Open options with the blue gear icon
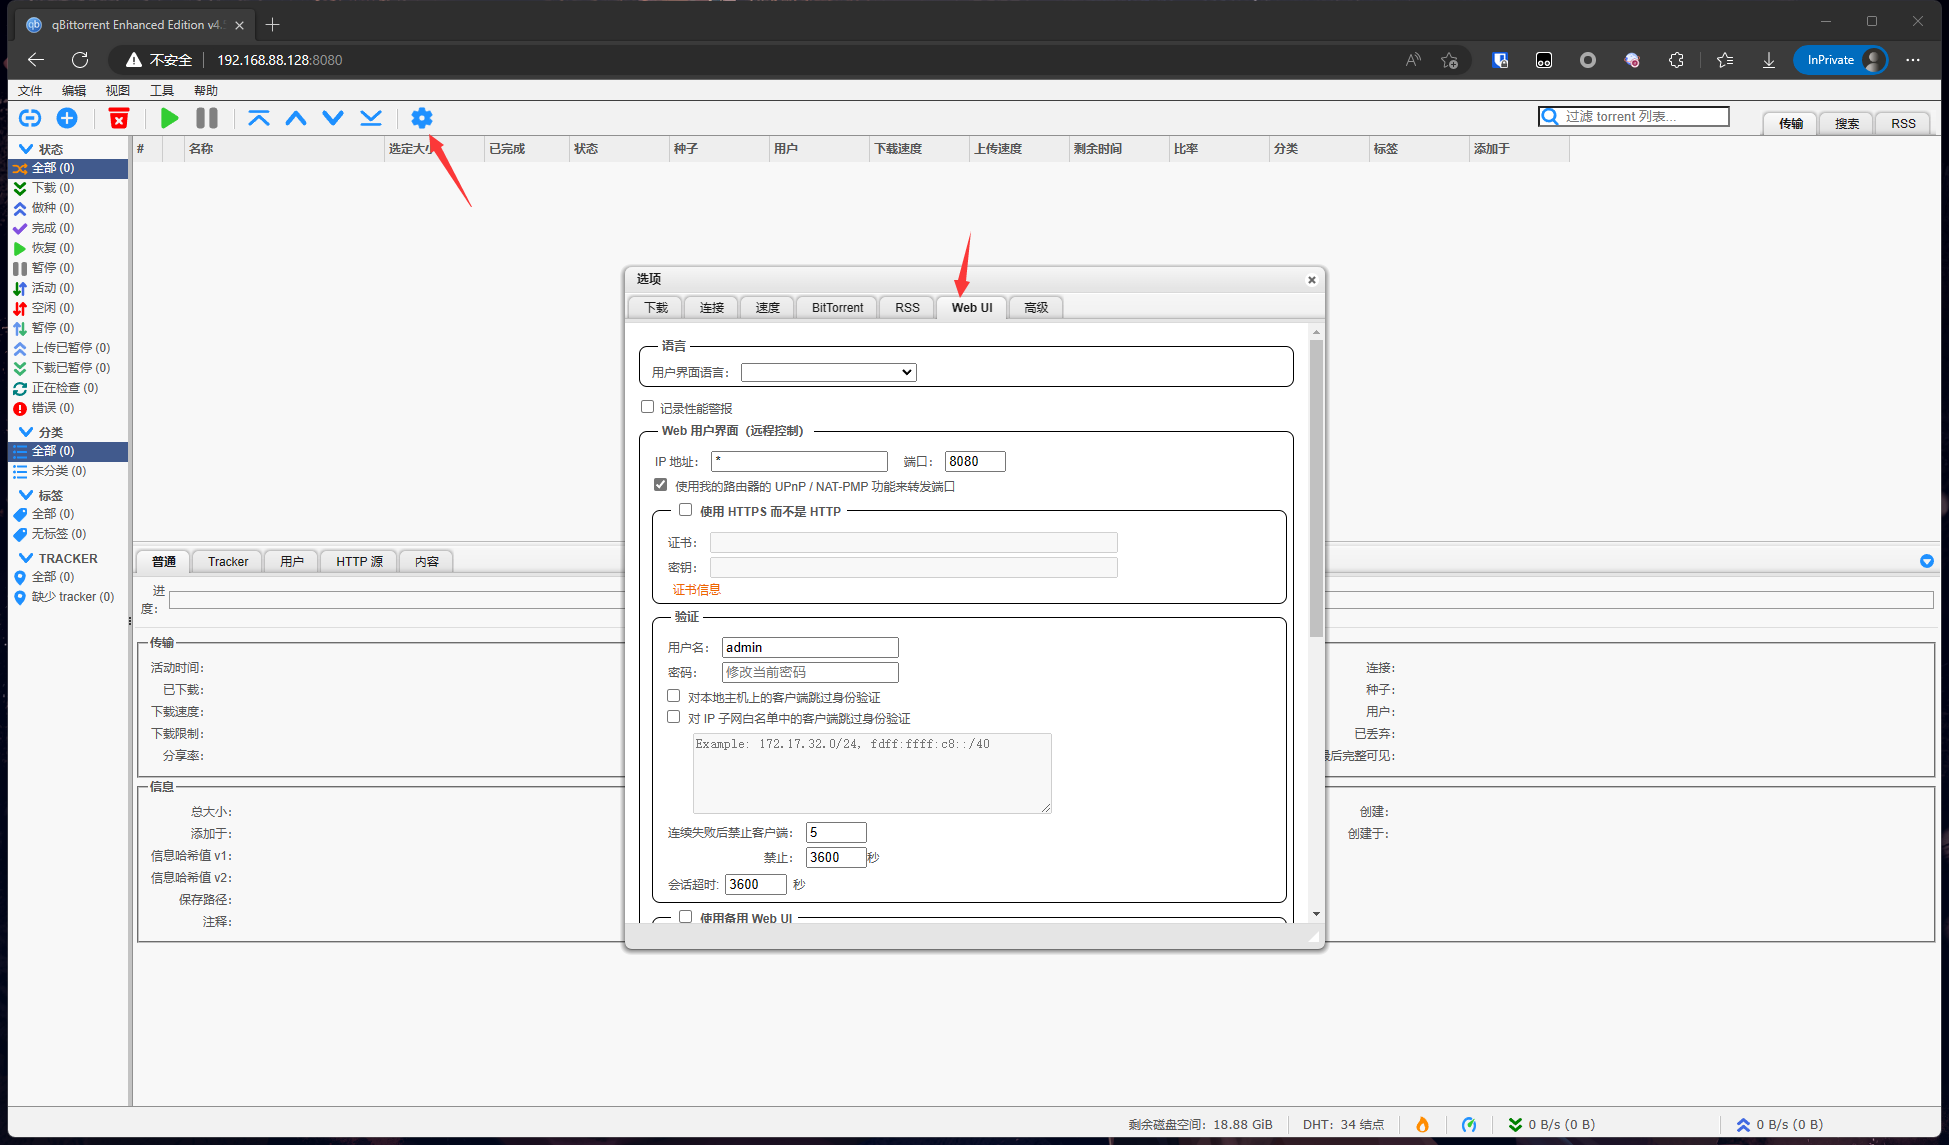This screenshot has height=1145, width=1949. click(422, 118)
